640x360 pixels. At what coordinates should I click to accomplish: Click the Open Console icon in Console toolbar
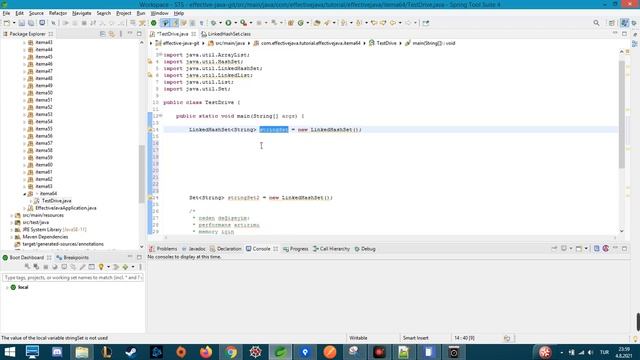point(579,249)
